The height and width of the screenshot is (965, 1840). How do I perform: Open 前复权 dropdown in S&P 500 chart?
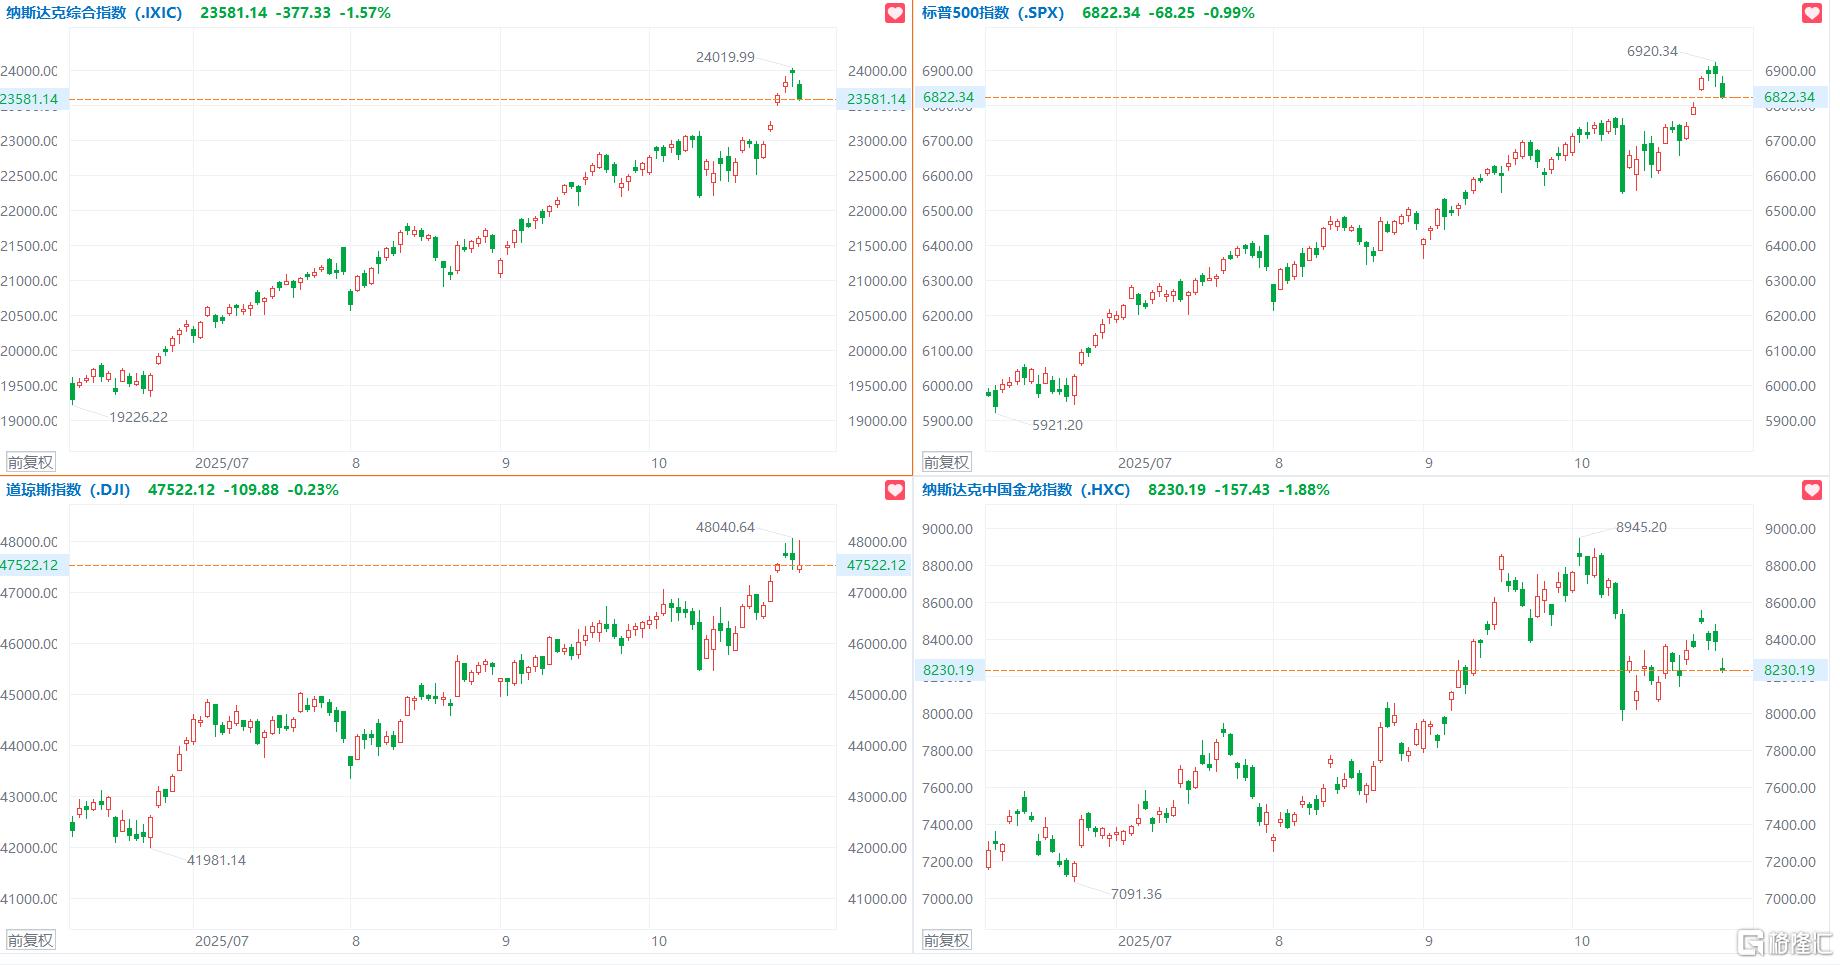tap(946, 462)
